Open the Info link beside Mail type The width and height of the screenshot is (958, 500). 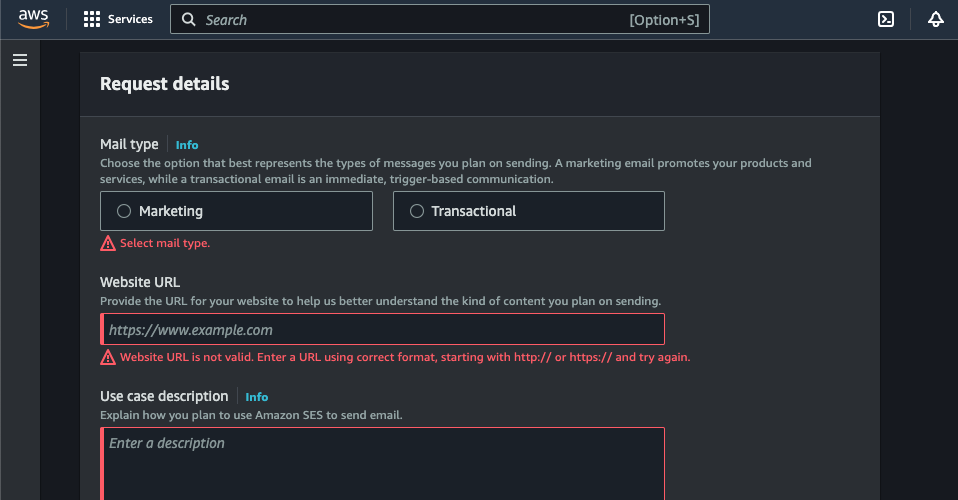(187, 145)
